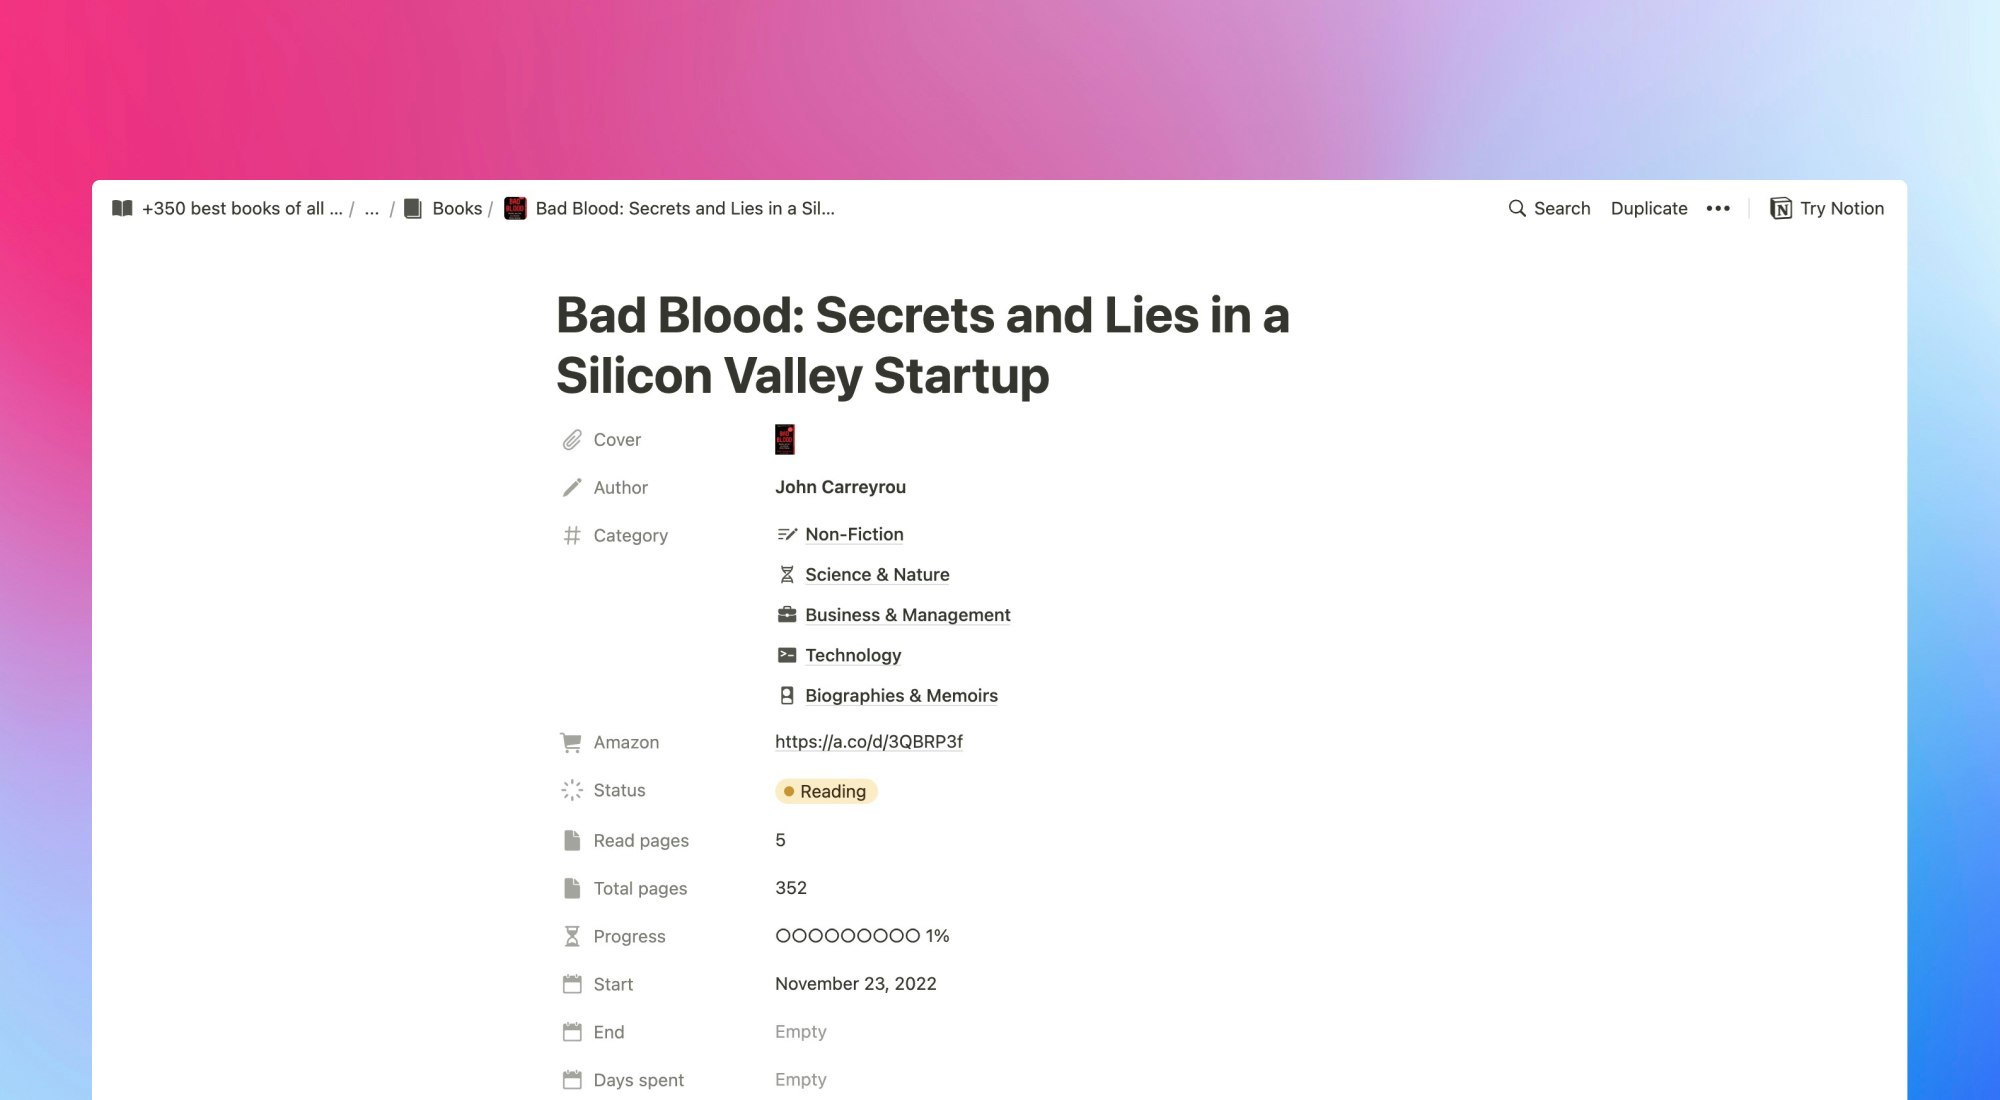2000x1100 pixels.
Task: Go to Books in the breadcrumb
Action: [457, 208]
